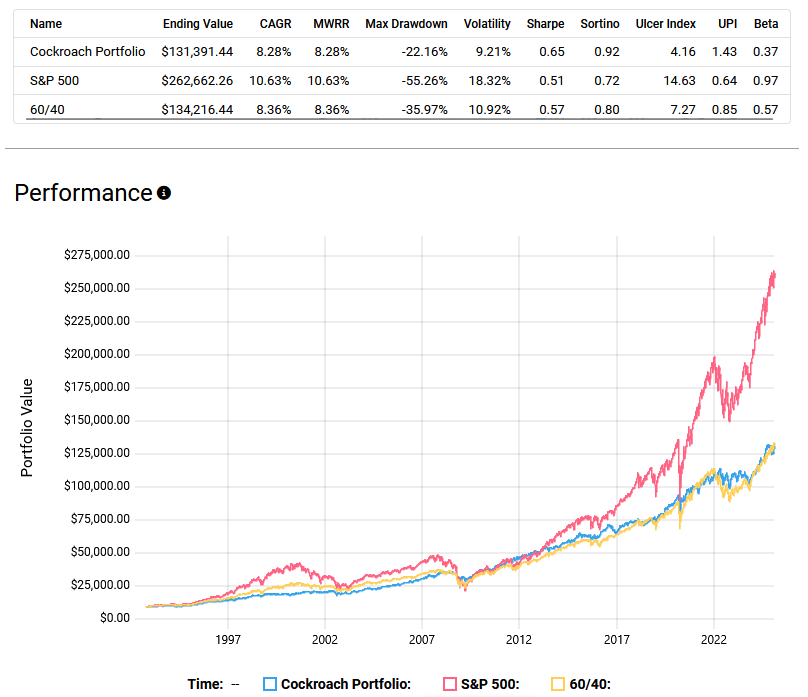Click max drawdown -22.16% cell
Screen dimensions: 808x697
pyautogui.click(x=425, y=52)
